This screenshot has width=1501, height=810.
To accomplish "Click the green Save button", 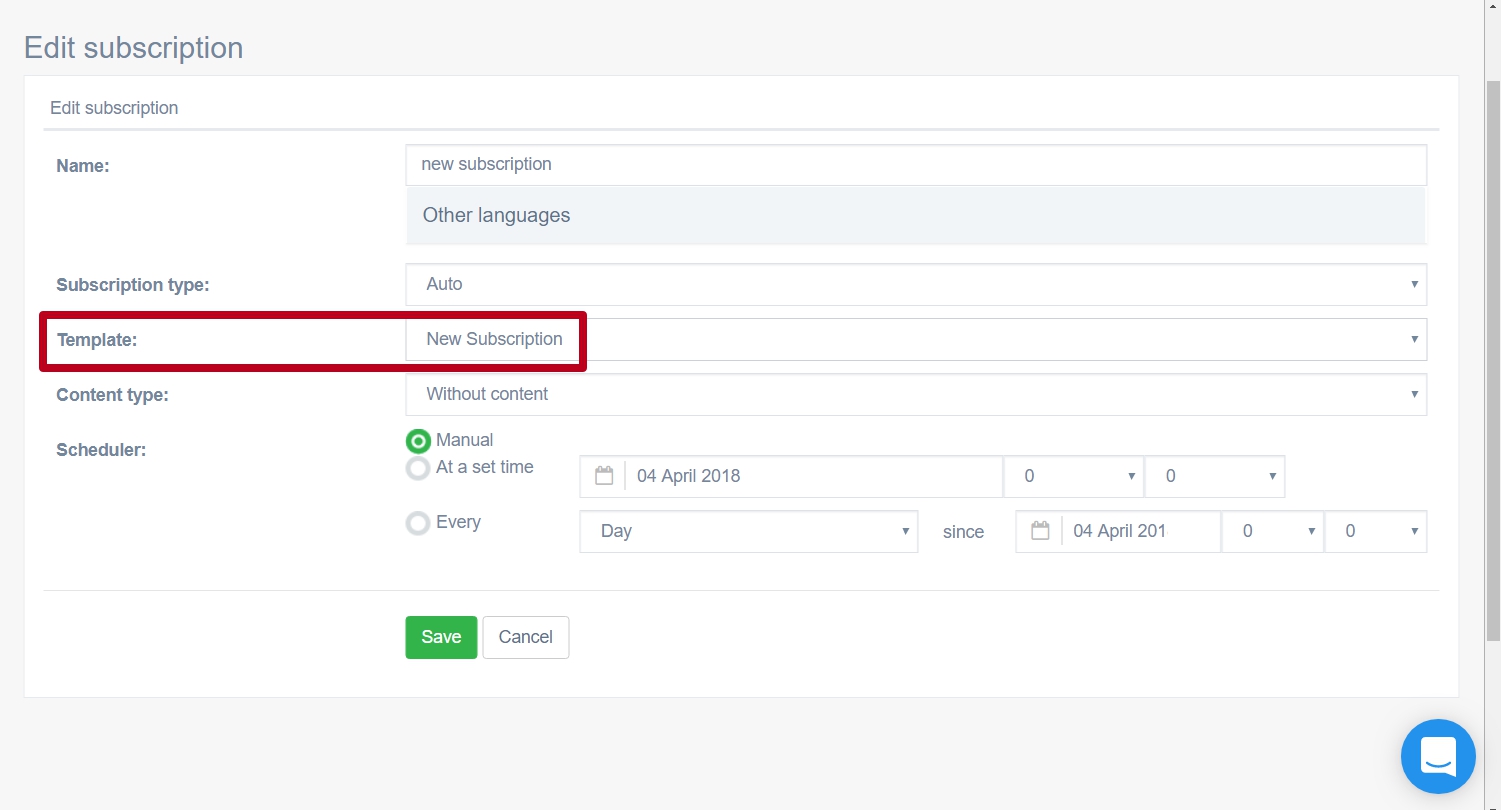I will [441, 637].
